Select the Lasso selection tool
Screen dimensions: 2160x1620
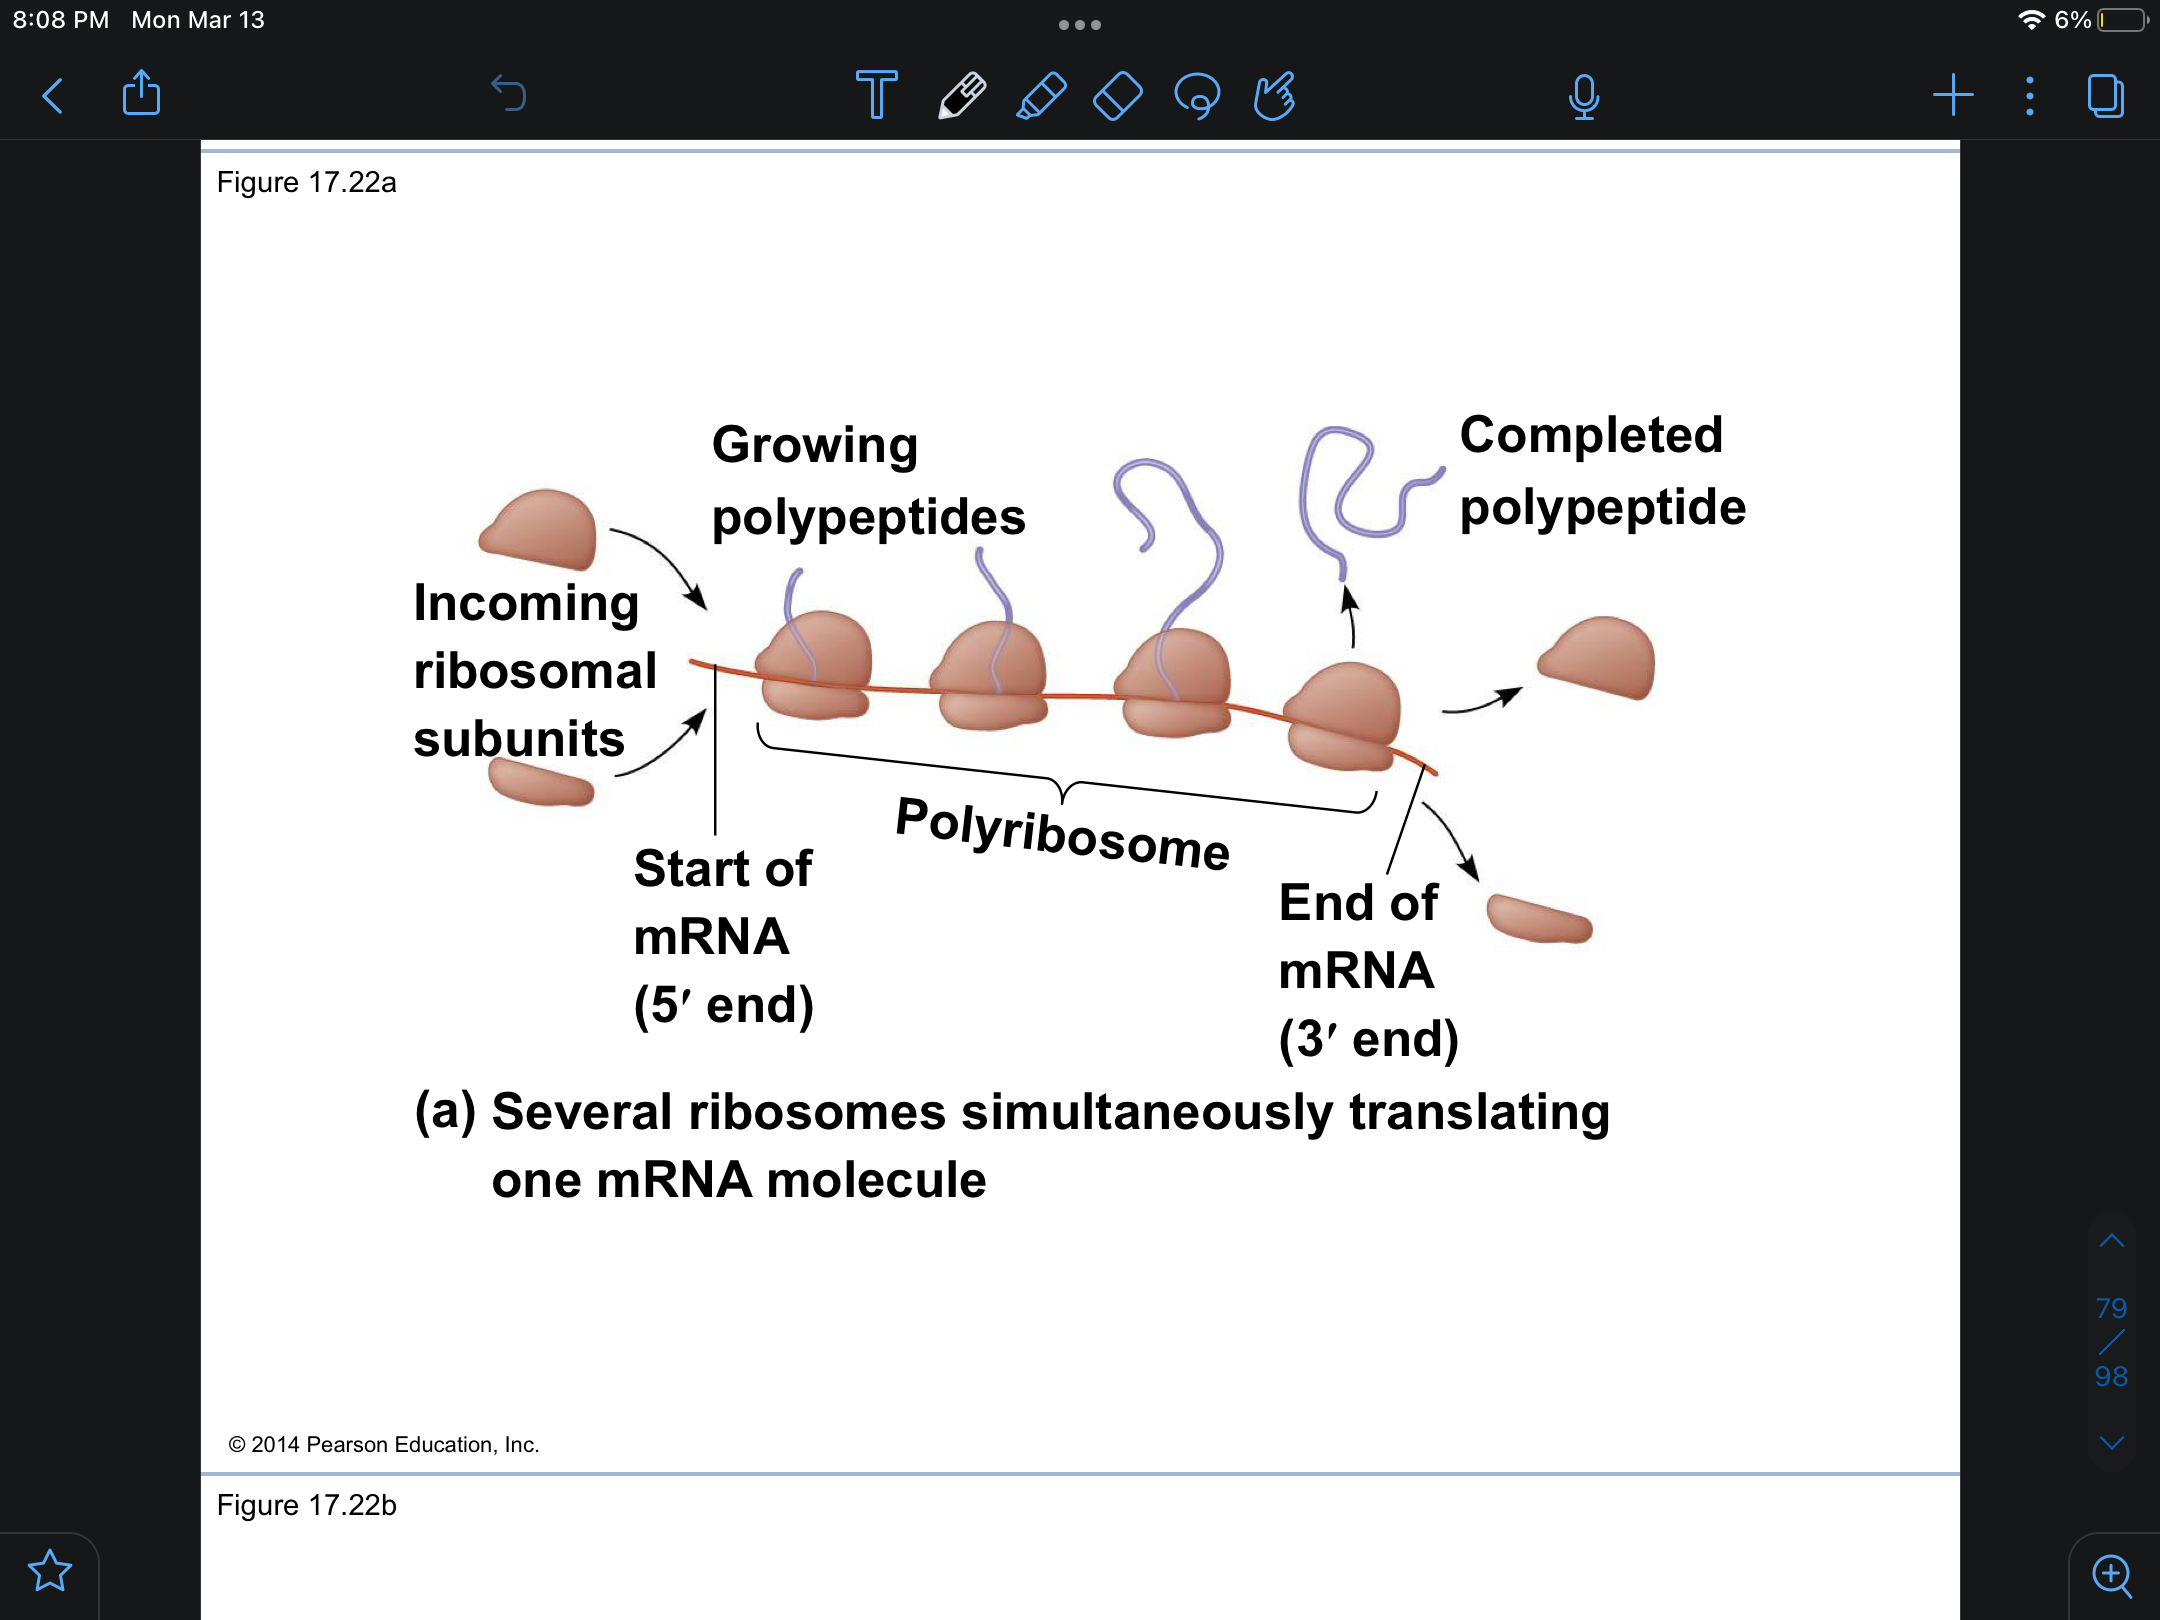pyautogui.click(x=1197, y=96)
